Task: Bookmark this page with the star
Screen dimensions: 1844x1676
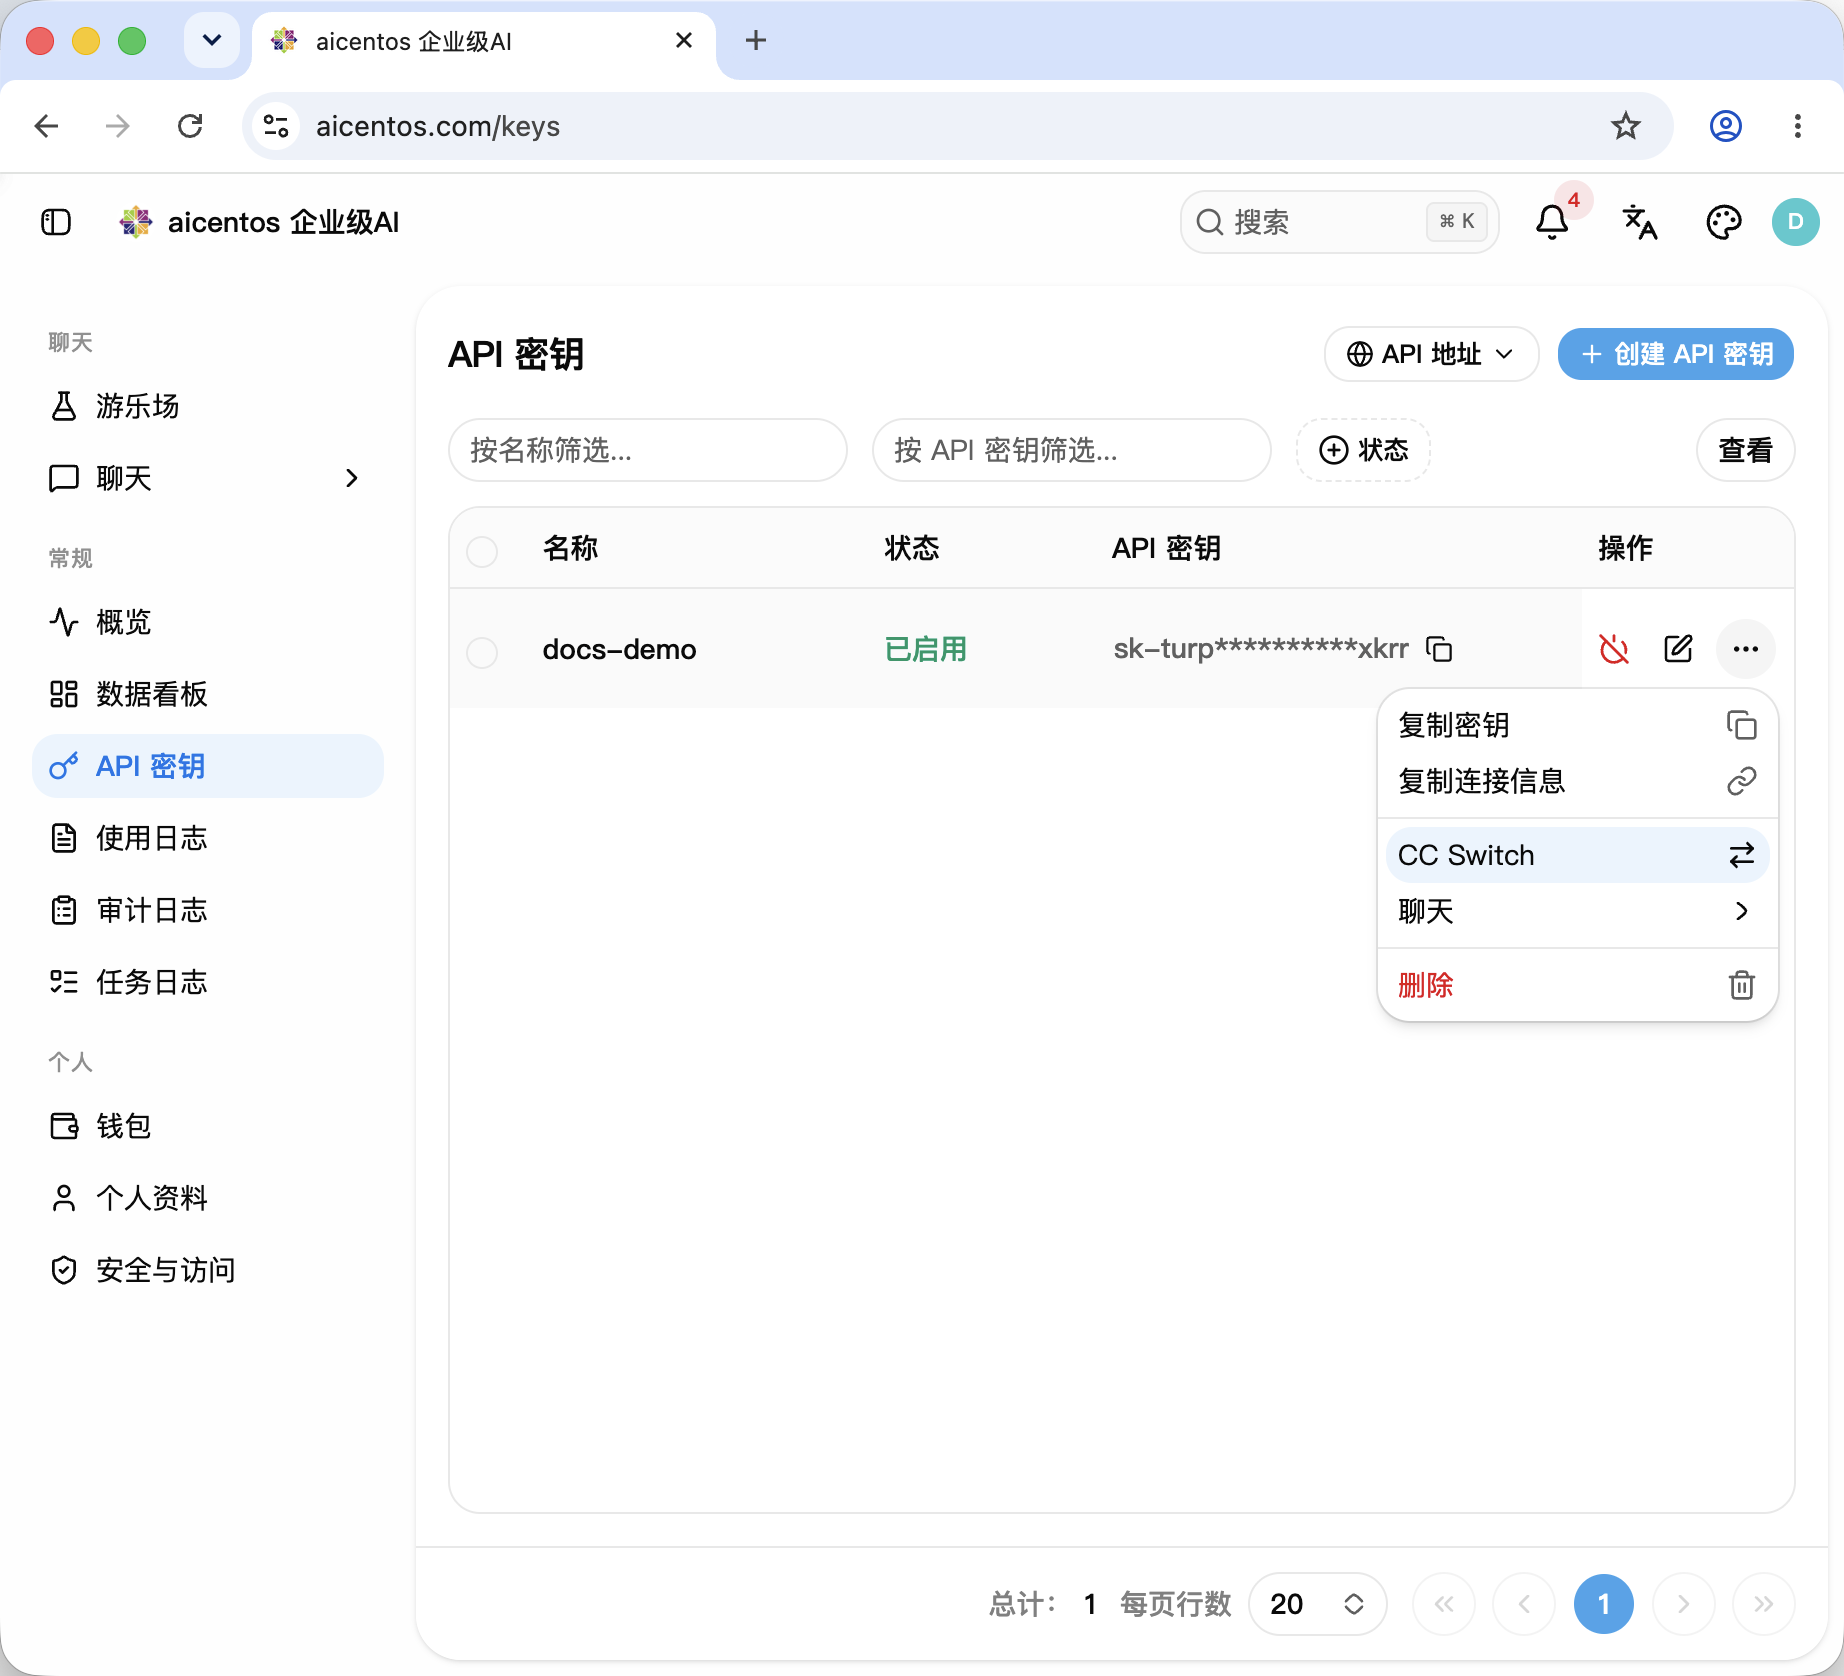Action: click(x=1625, y=126)
